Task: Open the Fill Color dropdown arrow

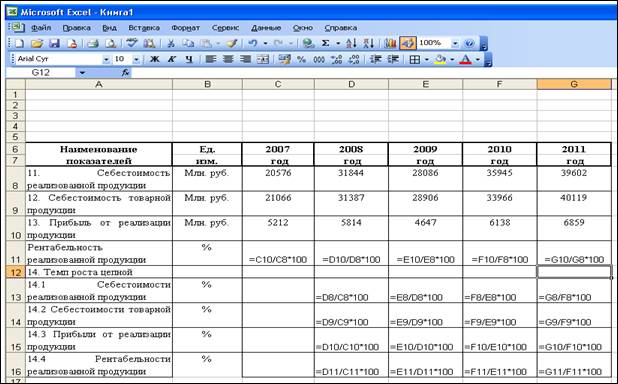Action: [452, 60]
